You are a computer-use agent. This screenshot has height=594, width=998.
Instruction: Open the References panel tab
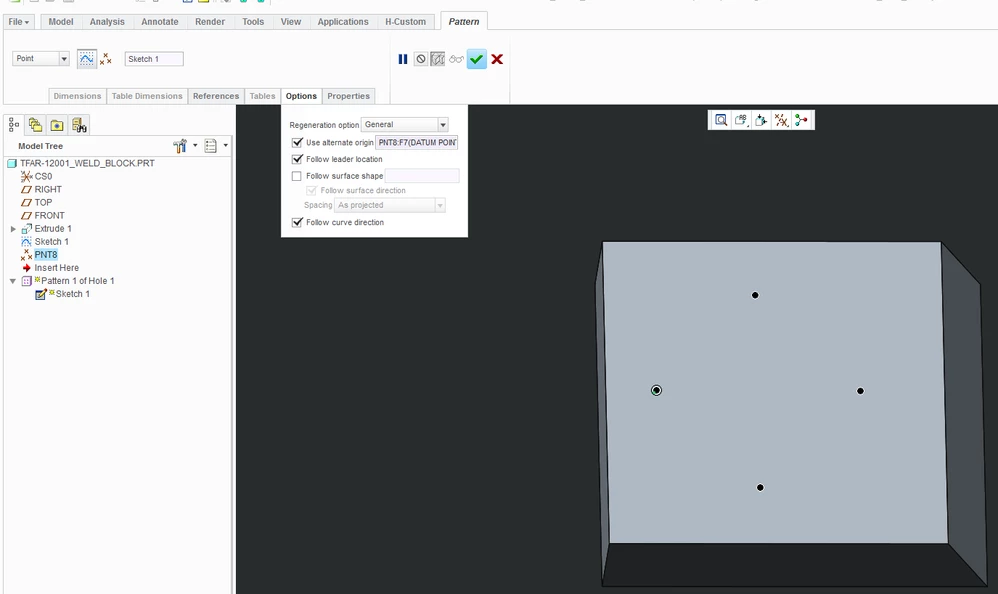pyautogui.click(x=216, y=96)
